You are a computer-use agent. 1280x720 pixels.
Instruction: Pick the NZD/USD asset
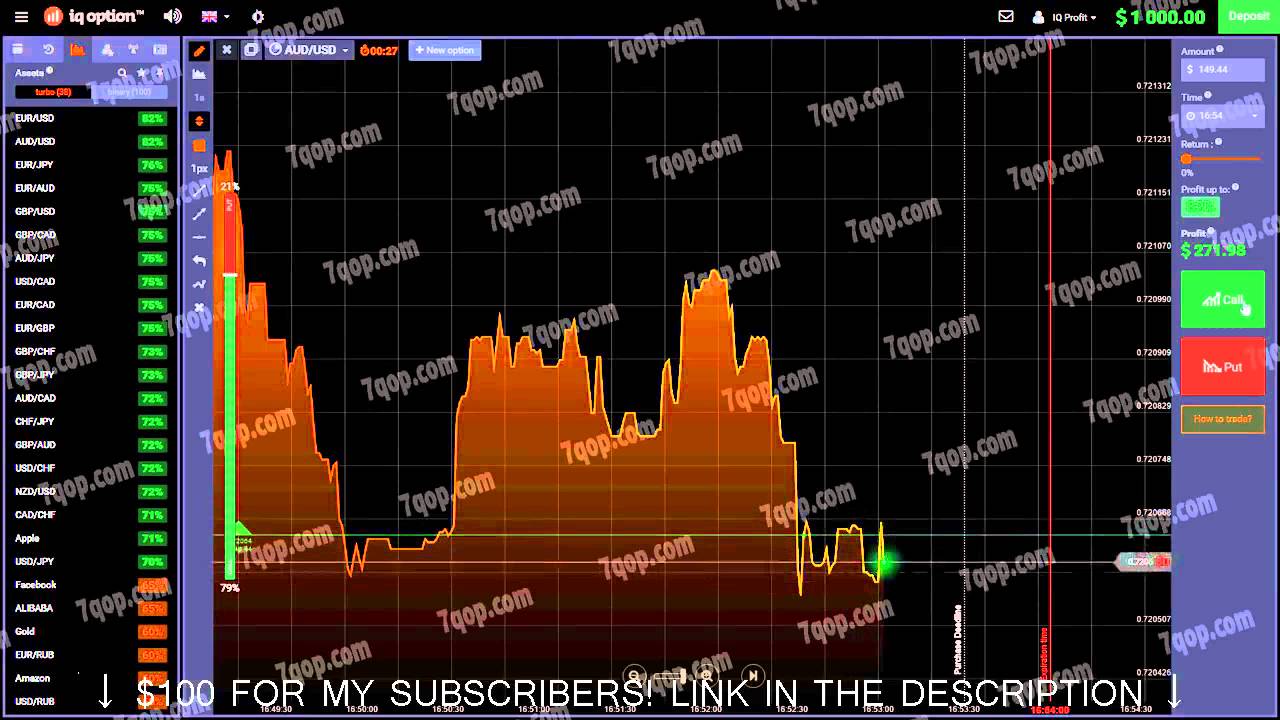(90, 492)
